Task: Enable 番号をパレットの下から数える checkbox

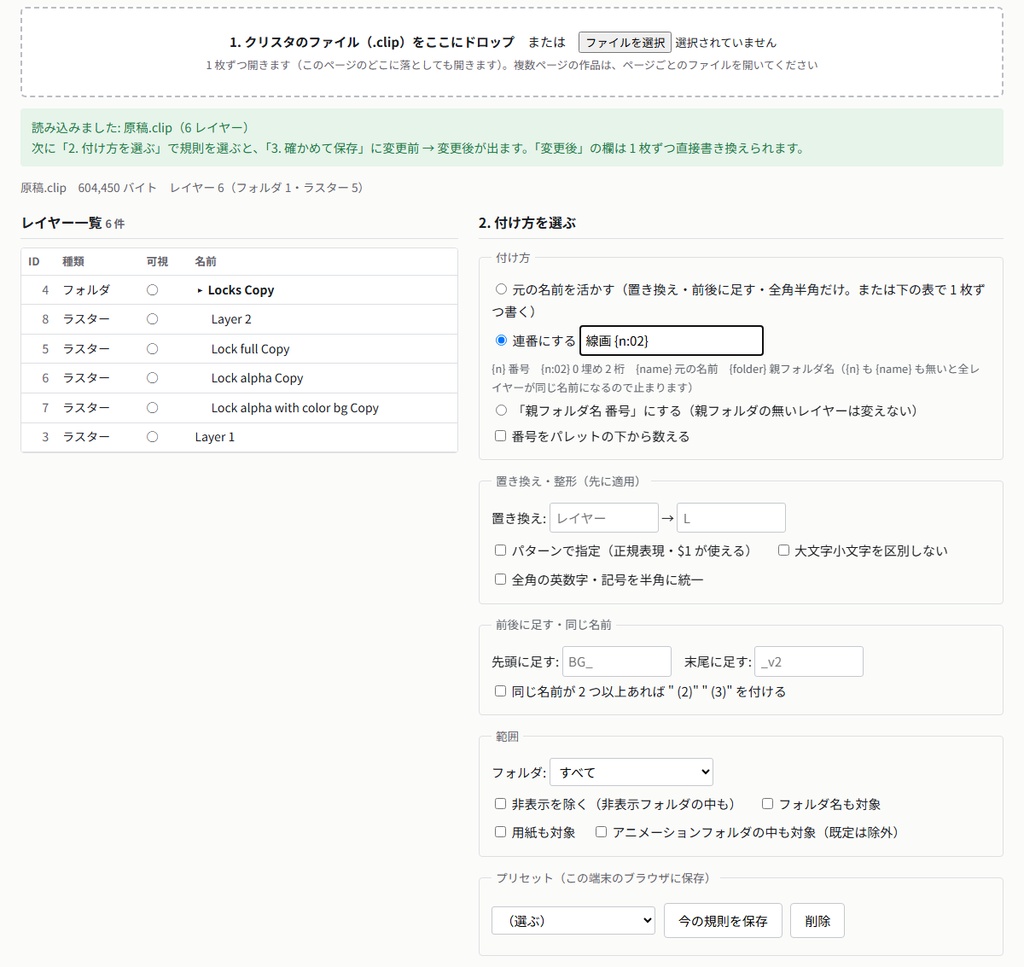Action: coord(500,436)
